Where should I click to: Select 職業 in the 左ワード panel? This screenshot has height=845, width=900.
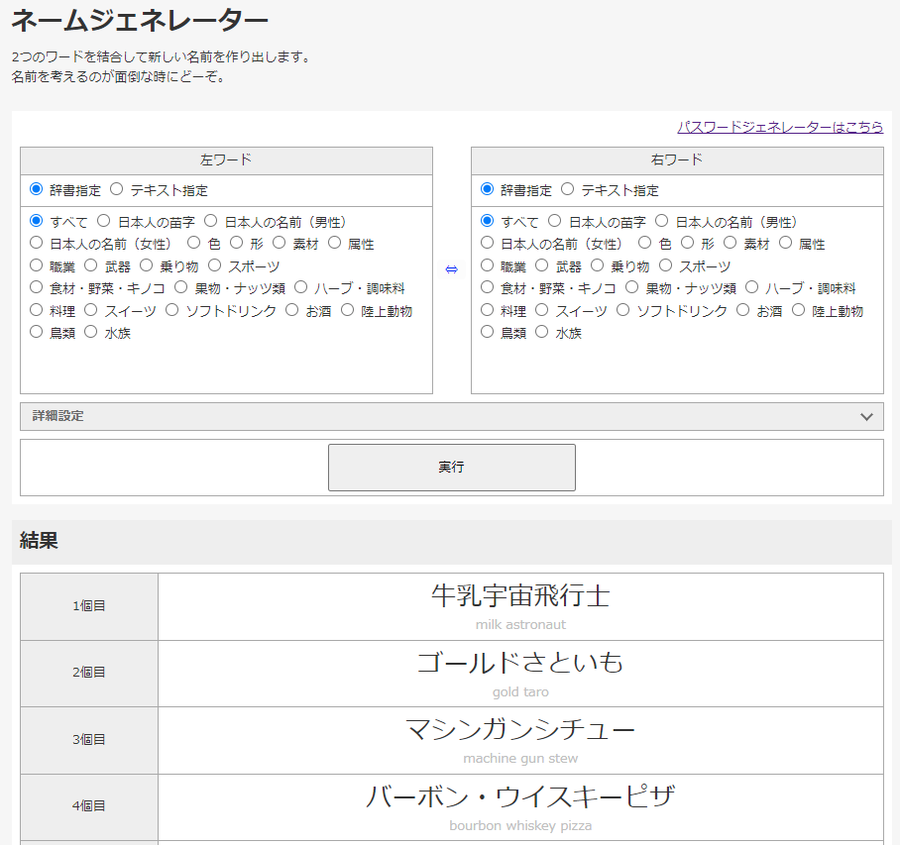(36, 265)
